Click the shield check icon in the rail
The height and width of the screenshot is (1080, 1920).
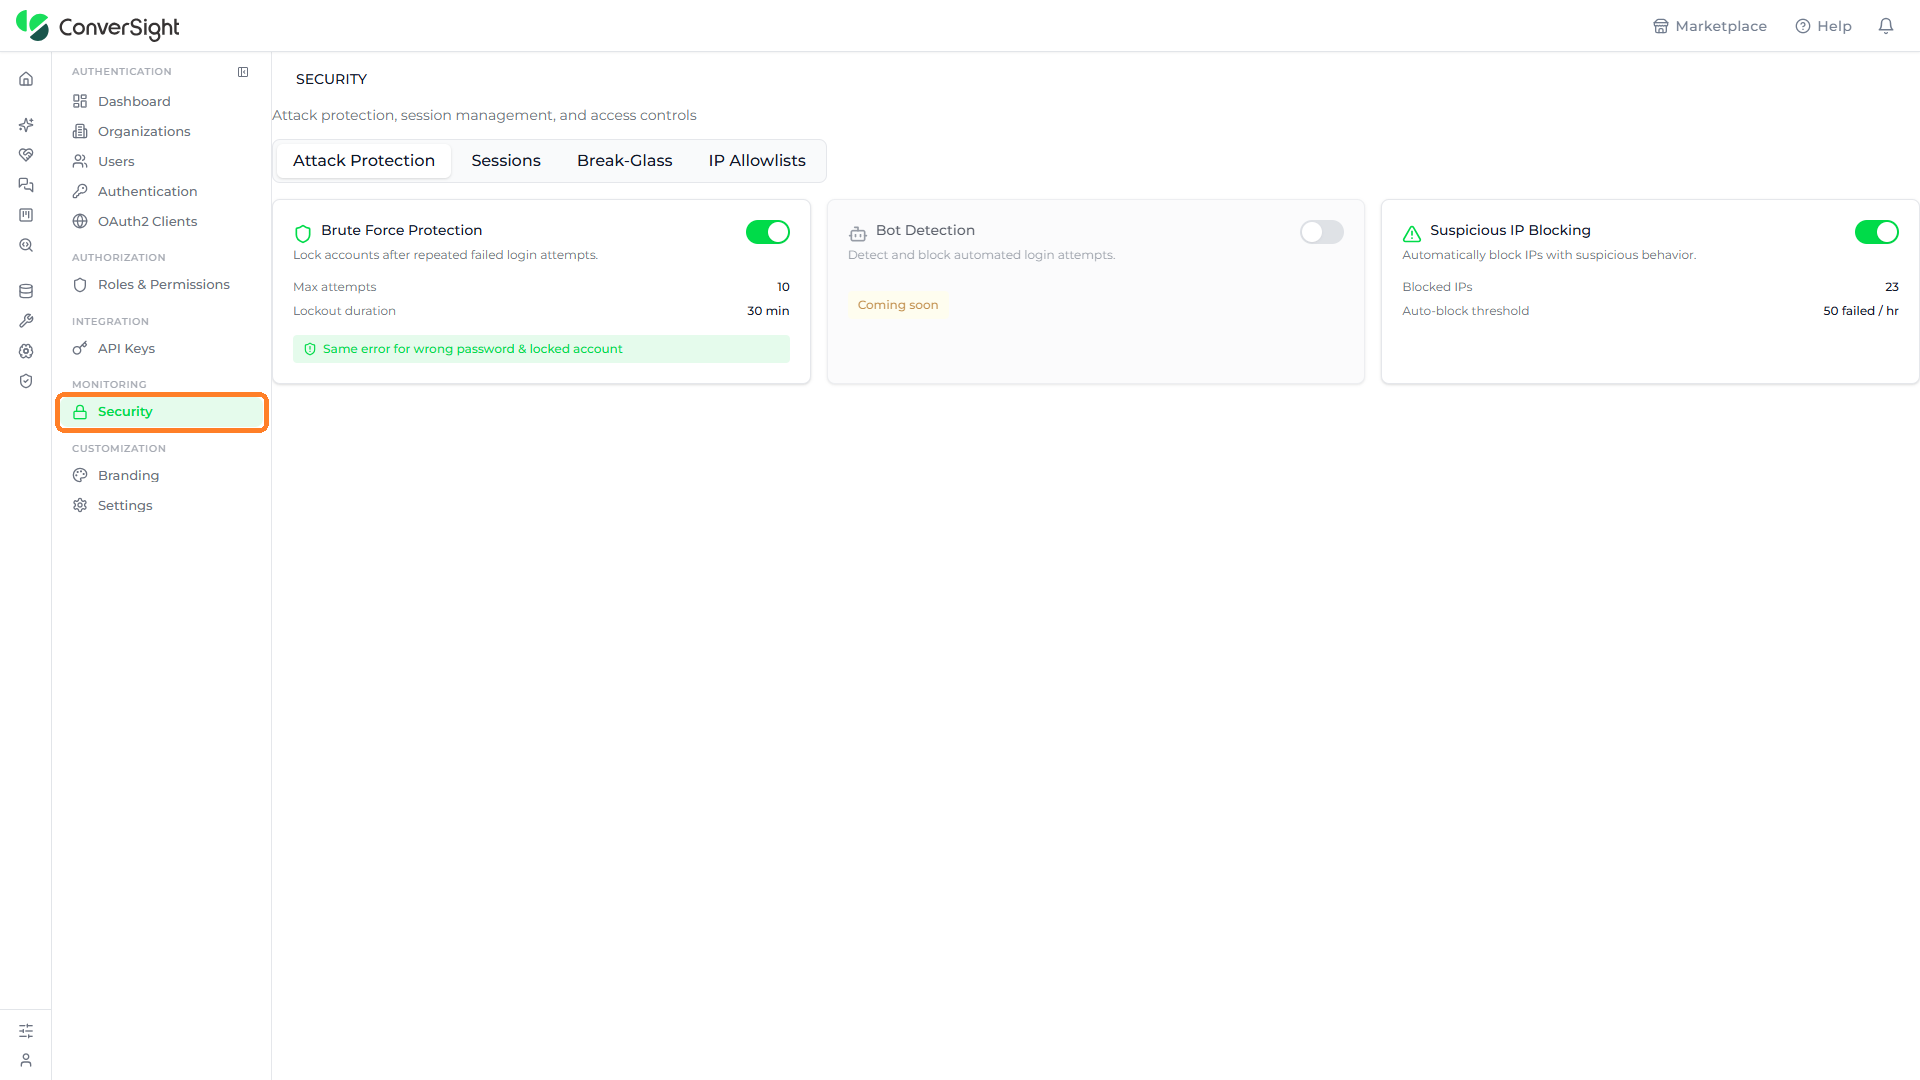pos(26,381)
